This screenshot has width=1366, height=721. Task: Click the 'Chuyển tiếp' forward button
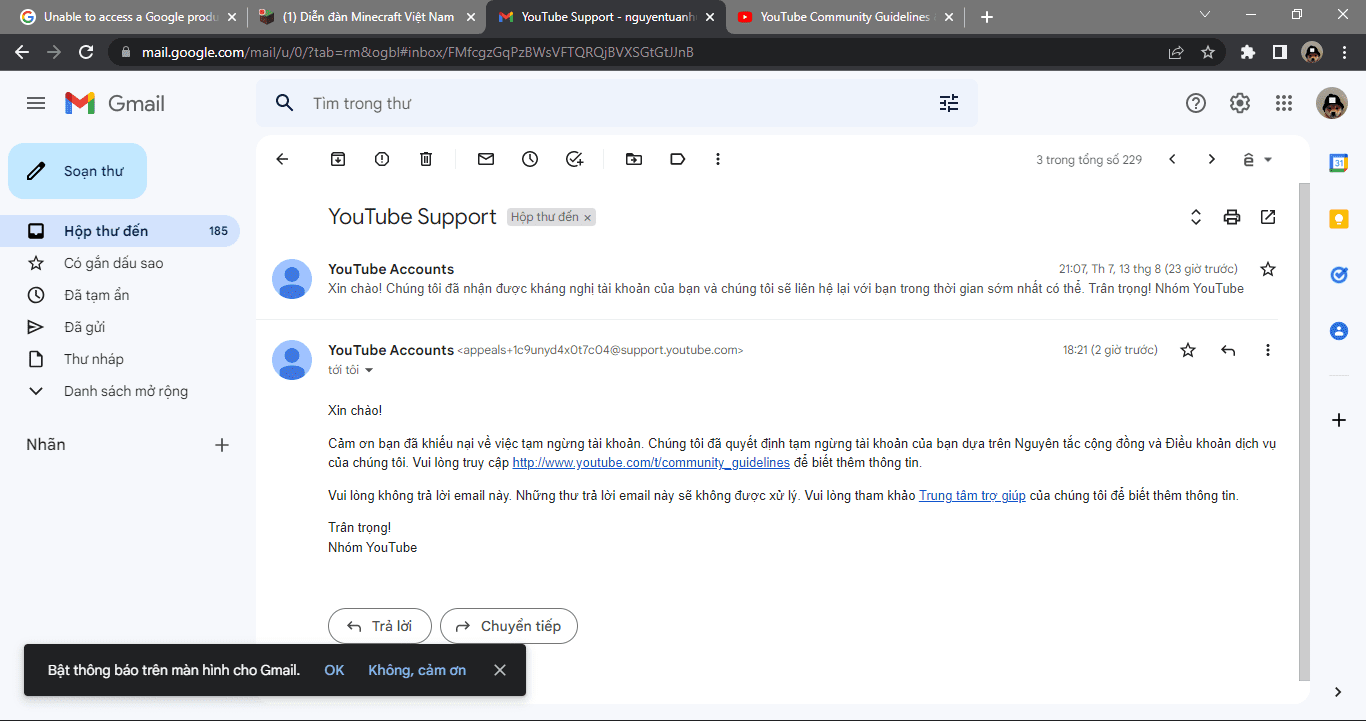[x=509, y=626]
